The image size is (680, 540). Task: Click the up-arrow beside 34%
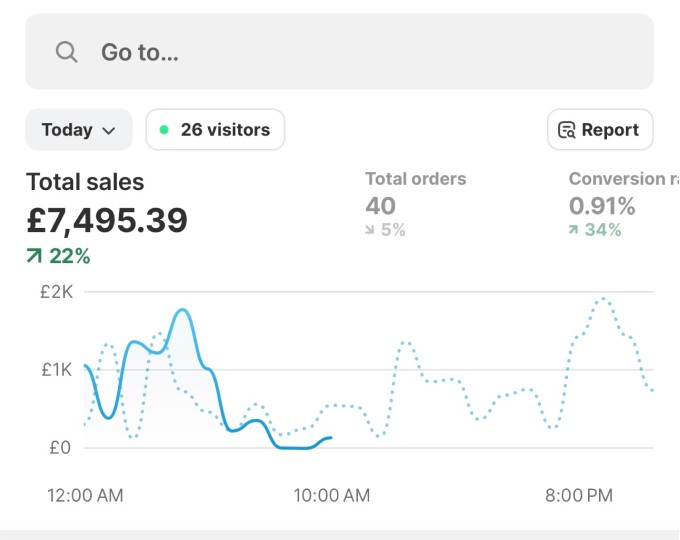[573, 229]
